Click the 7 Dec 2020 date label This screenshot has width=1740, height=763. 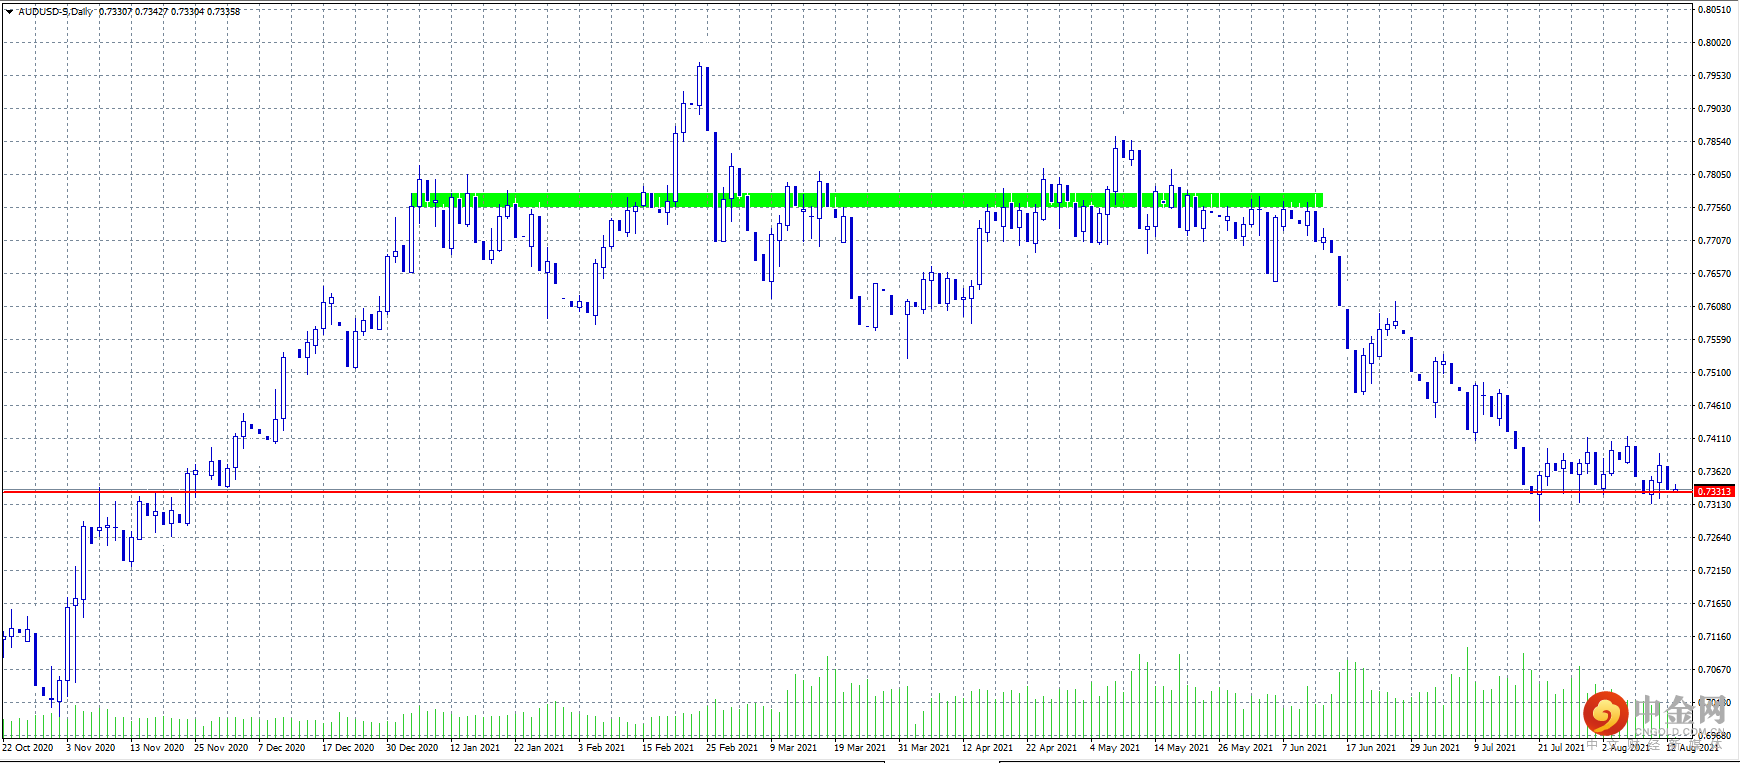point(282,748)
